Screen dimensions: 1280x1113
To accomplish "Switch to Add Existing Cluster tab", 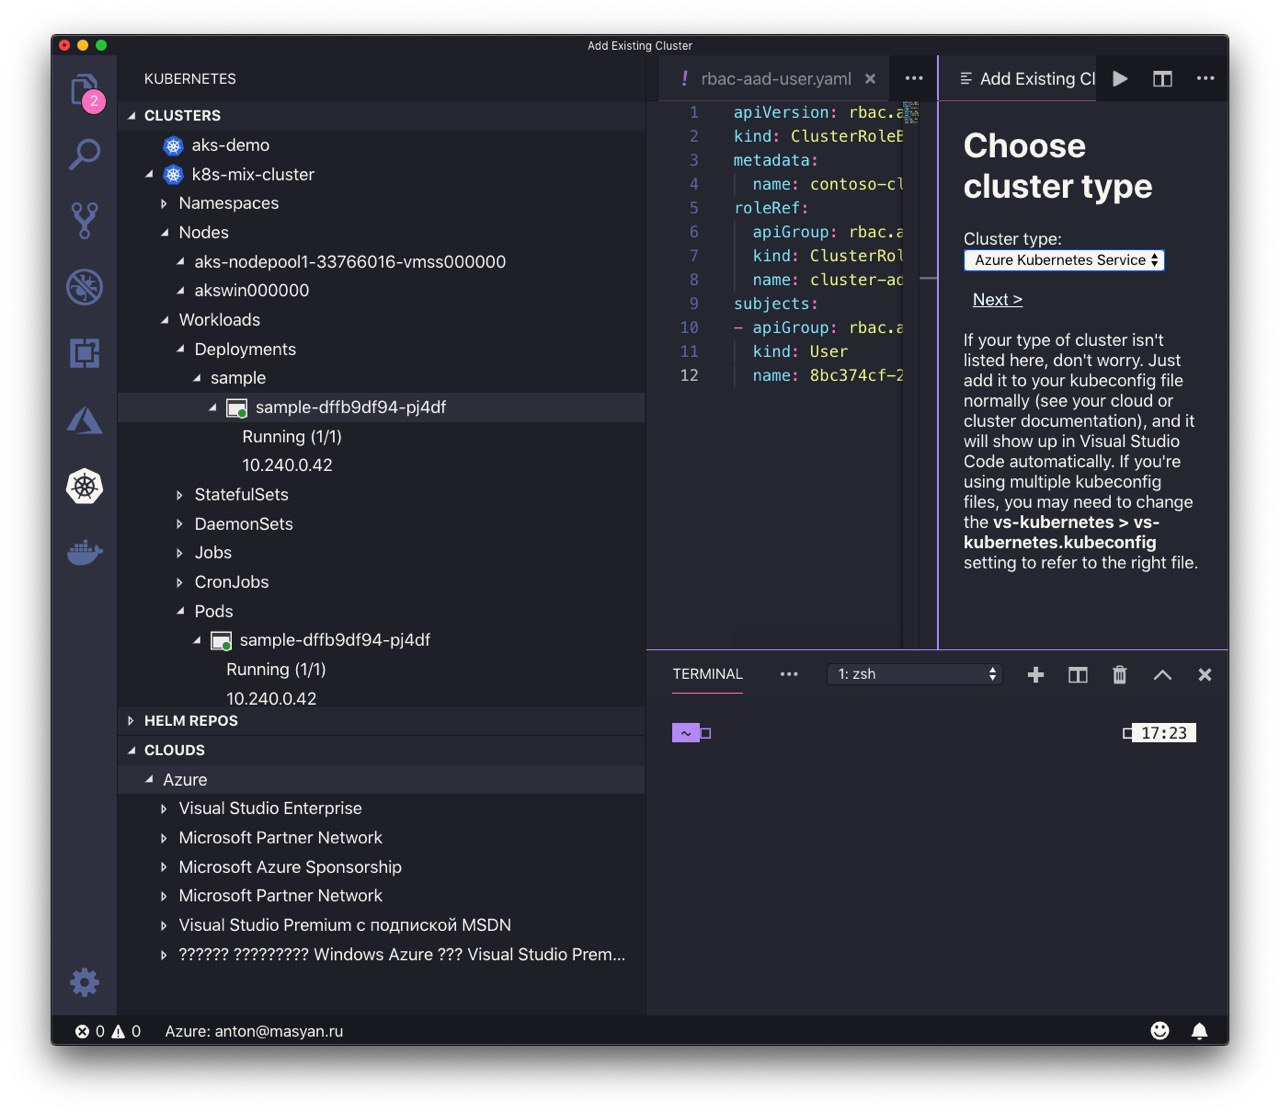I will click(x=1037, y=79).
